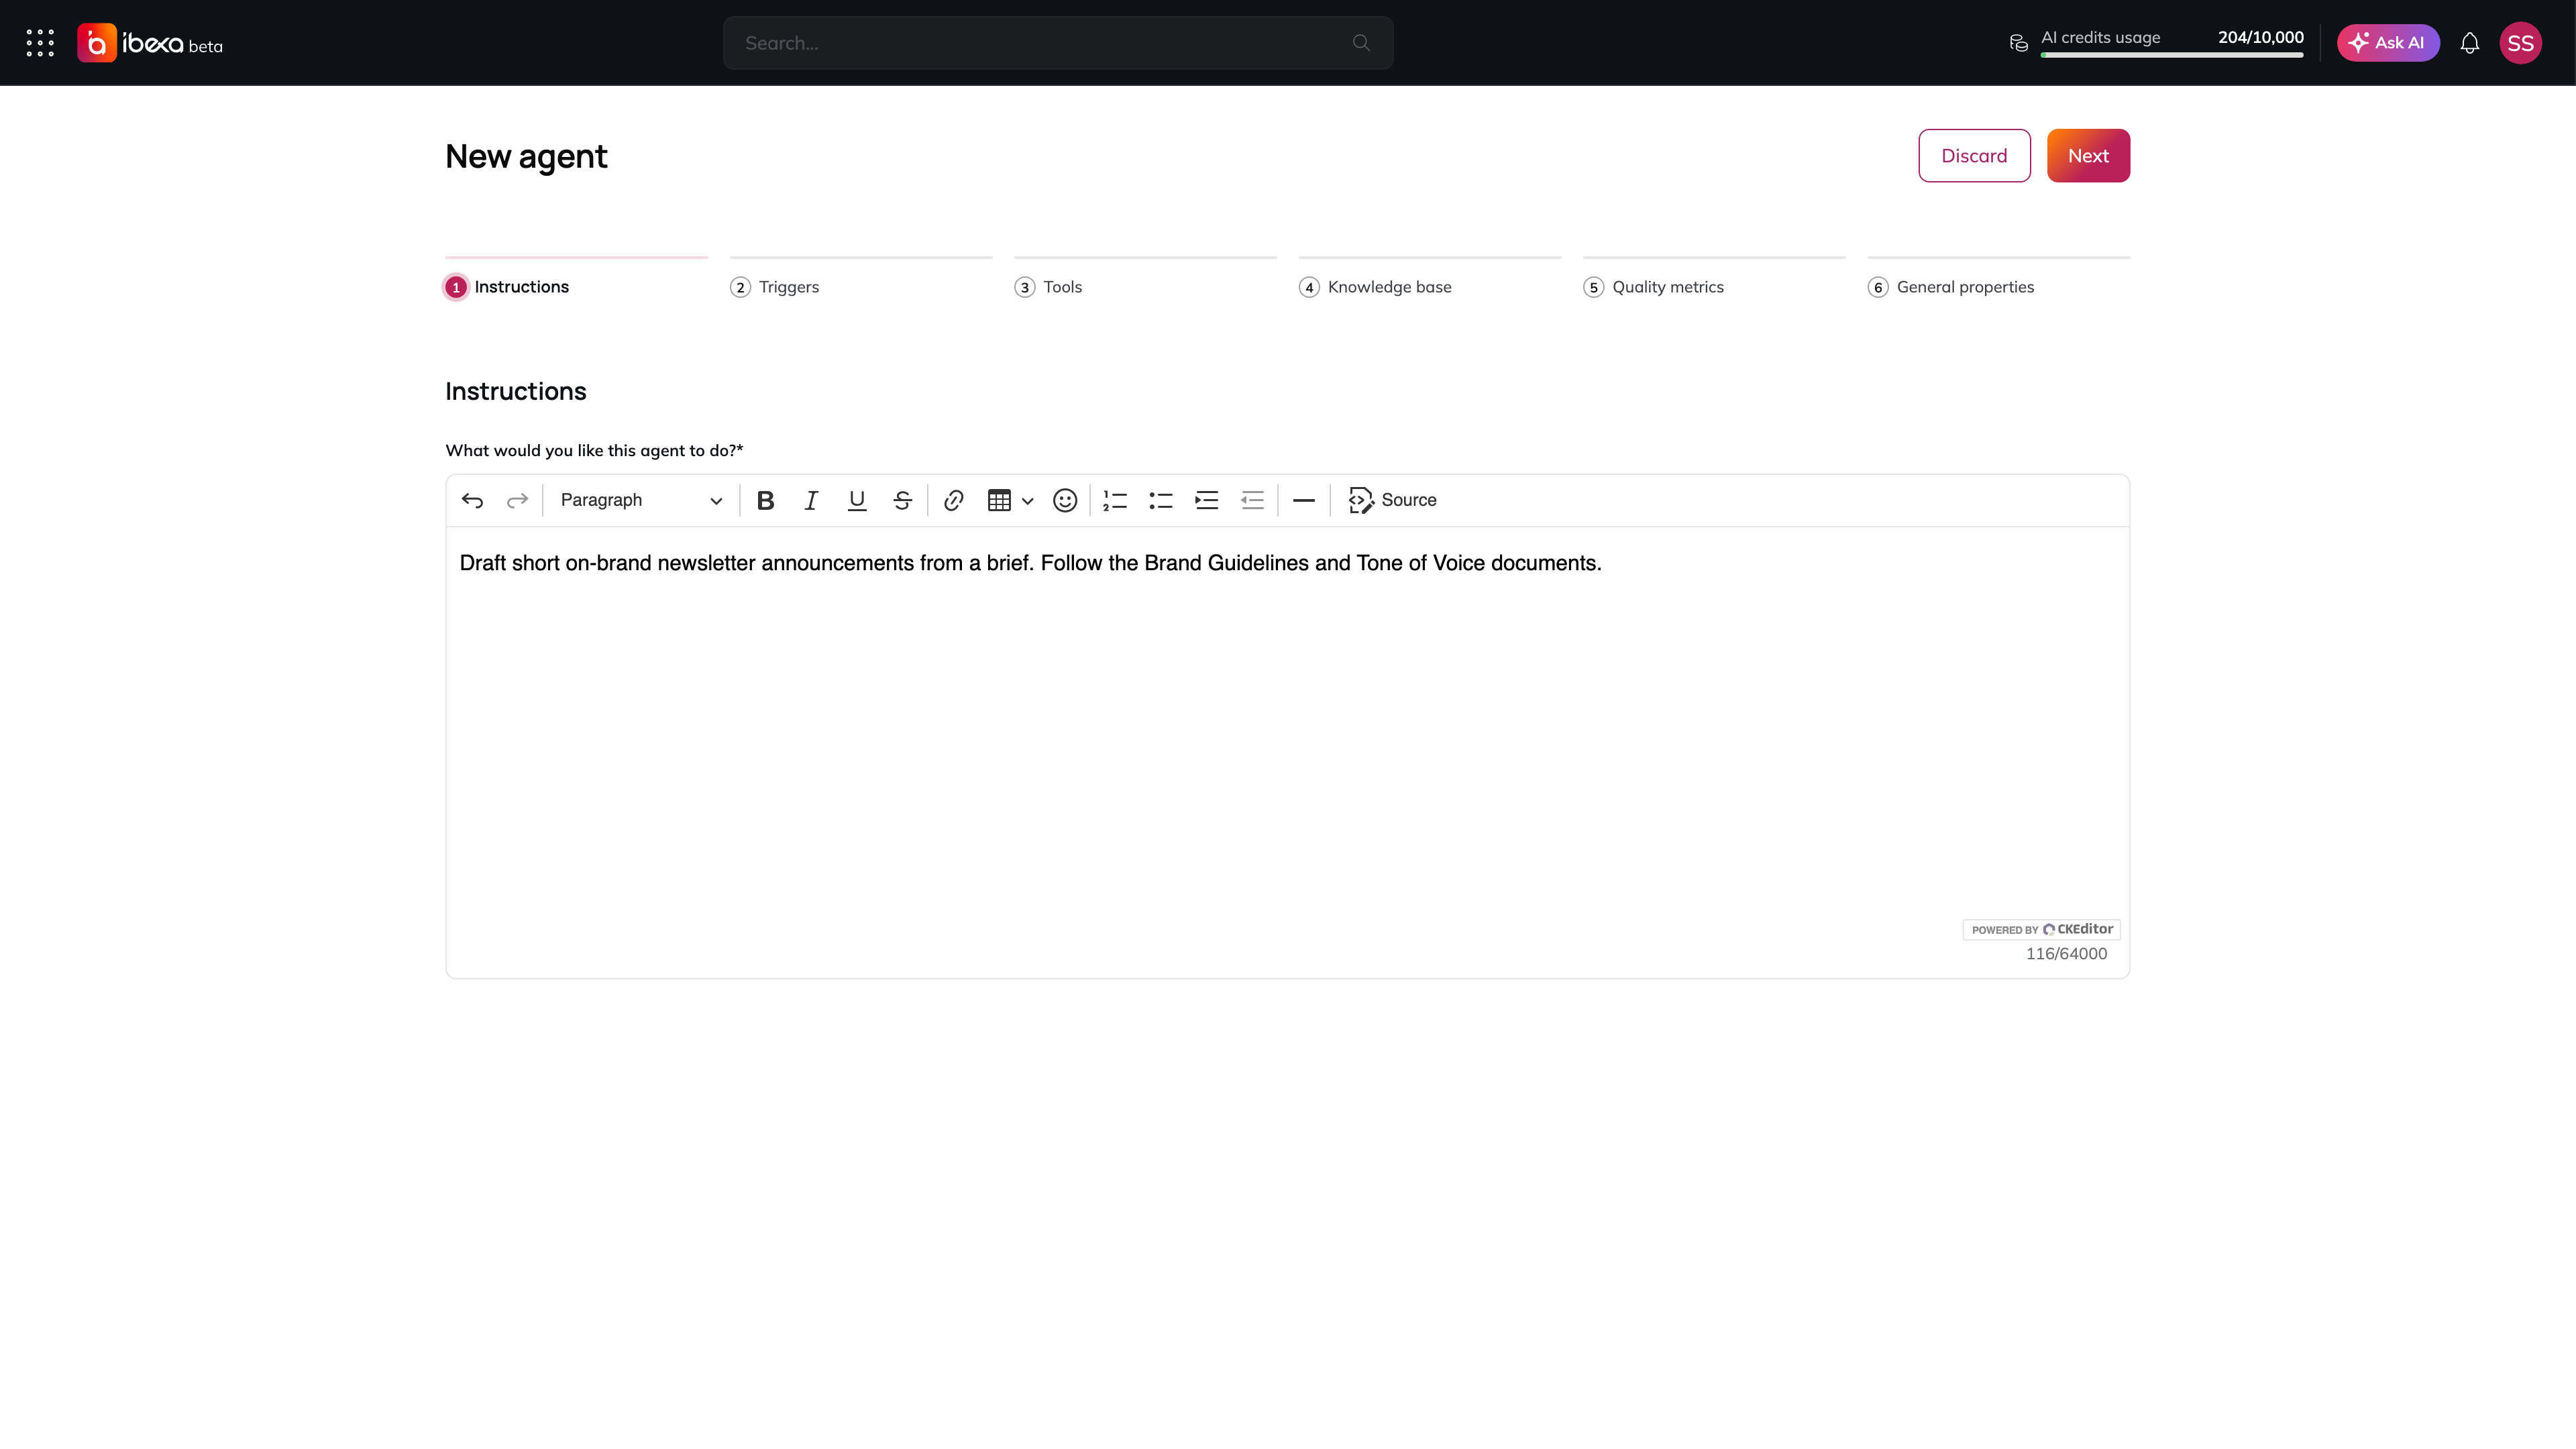Click the AI credits coins icon
This screenshot has height=1449, width=2576.
click(2019, 43)
